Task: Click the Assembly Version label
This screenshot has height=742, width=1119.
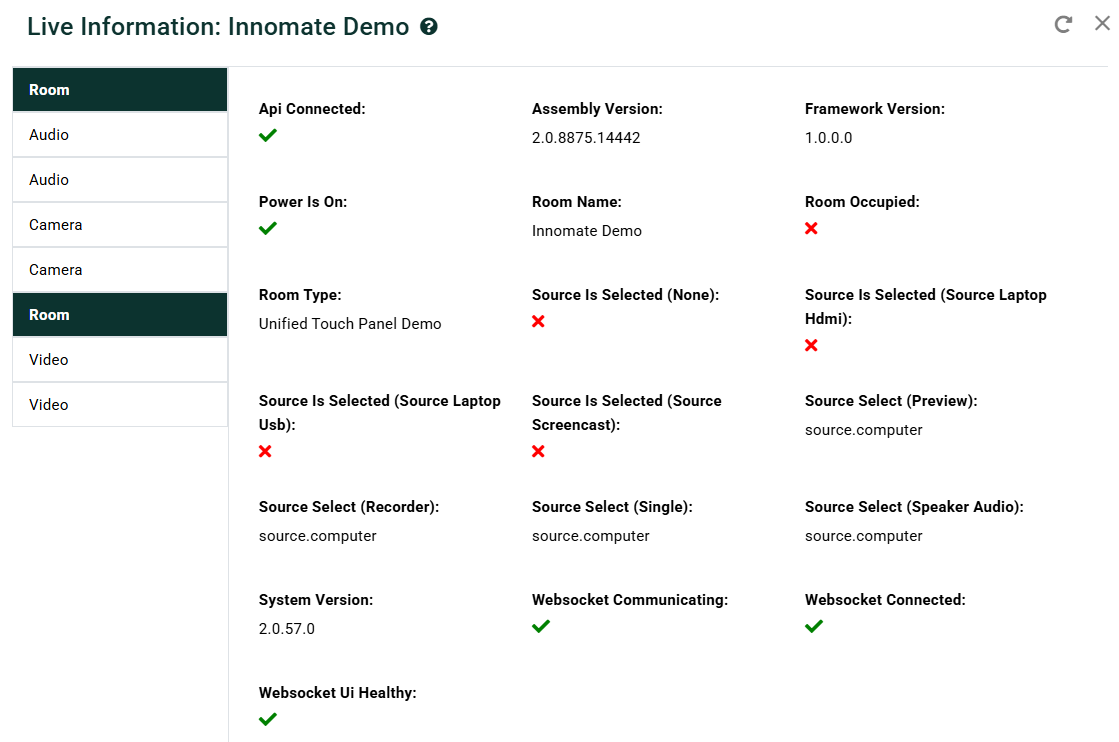Action: [597, 109]
